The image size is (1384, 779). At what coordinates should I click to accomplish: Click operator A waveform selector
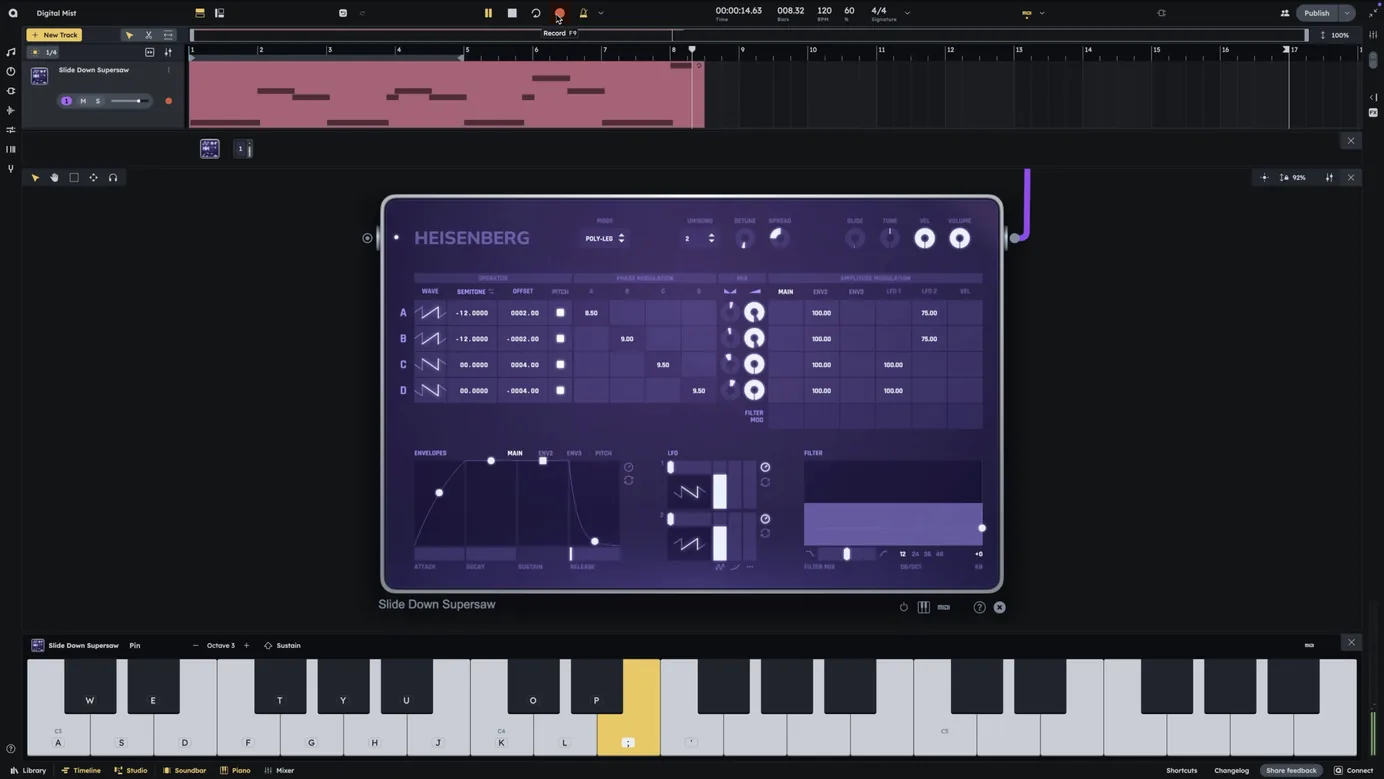click(430, 313)
